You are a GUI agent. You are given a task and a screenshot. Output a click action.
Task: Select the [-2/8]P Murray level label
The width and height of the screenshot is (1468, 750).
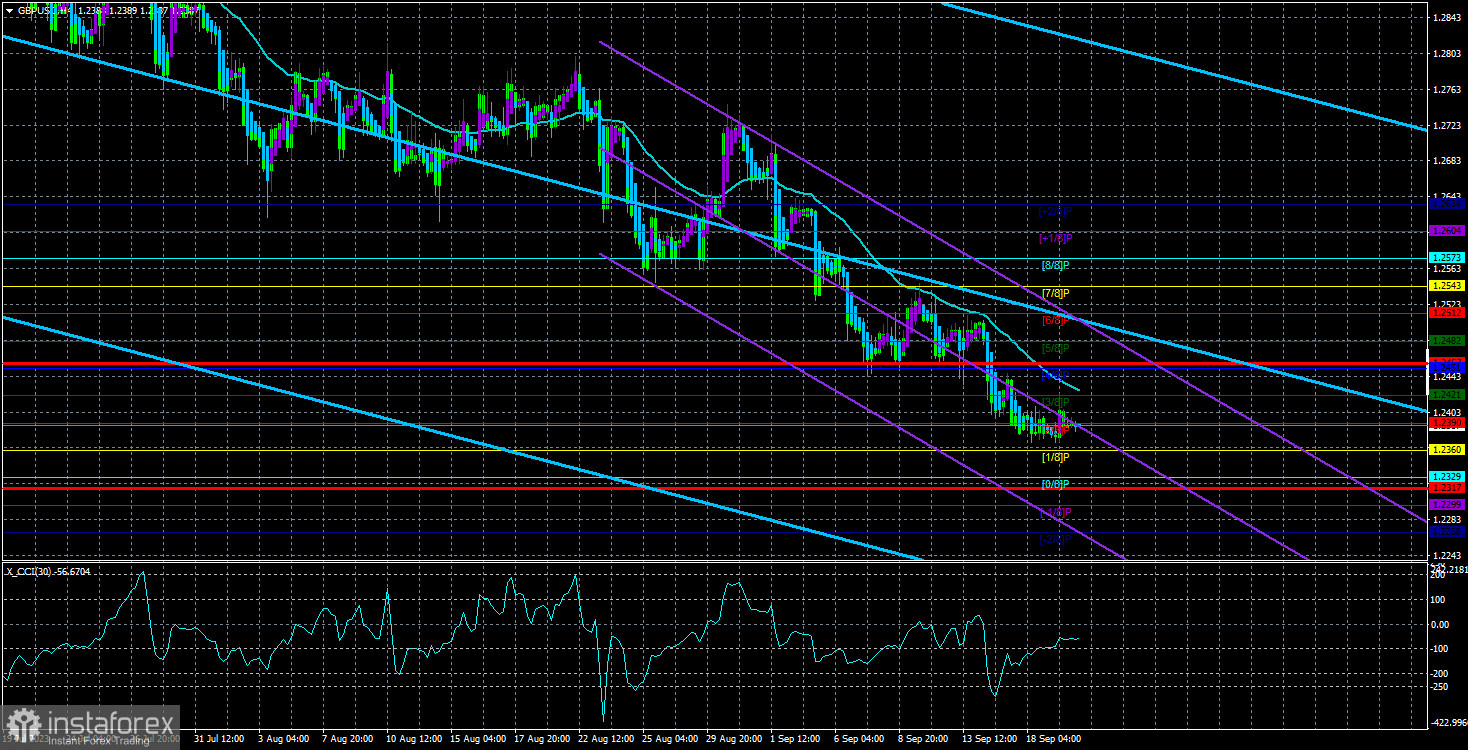tap(1056, 540)
